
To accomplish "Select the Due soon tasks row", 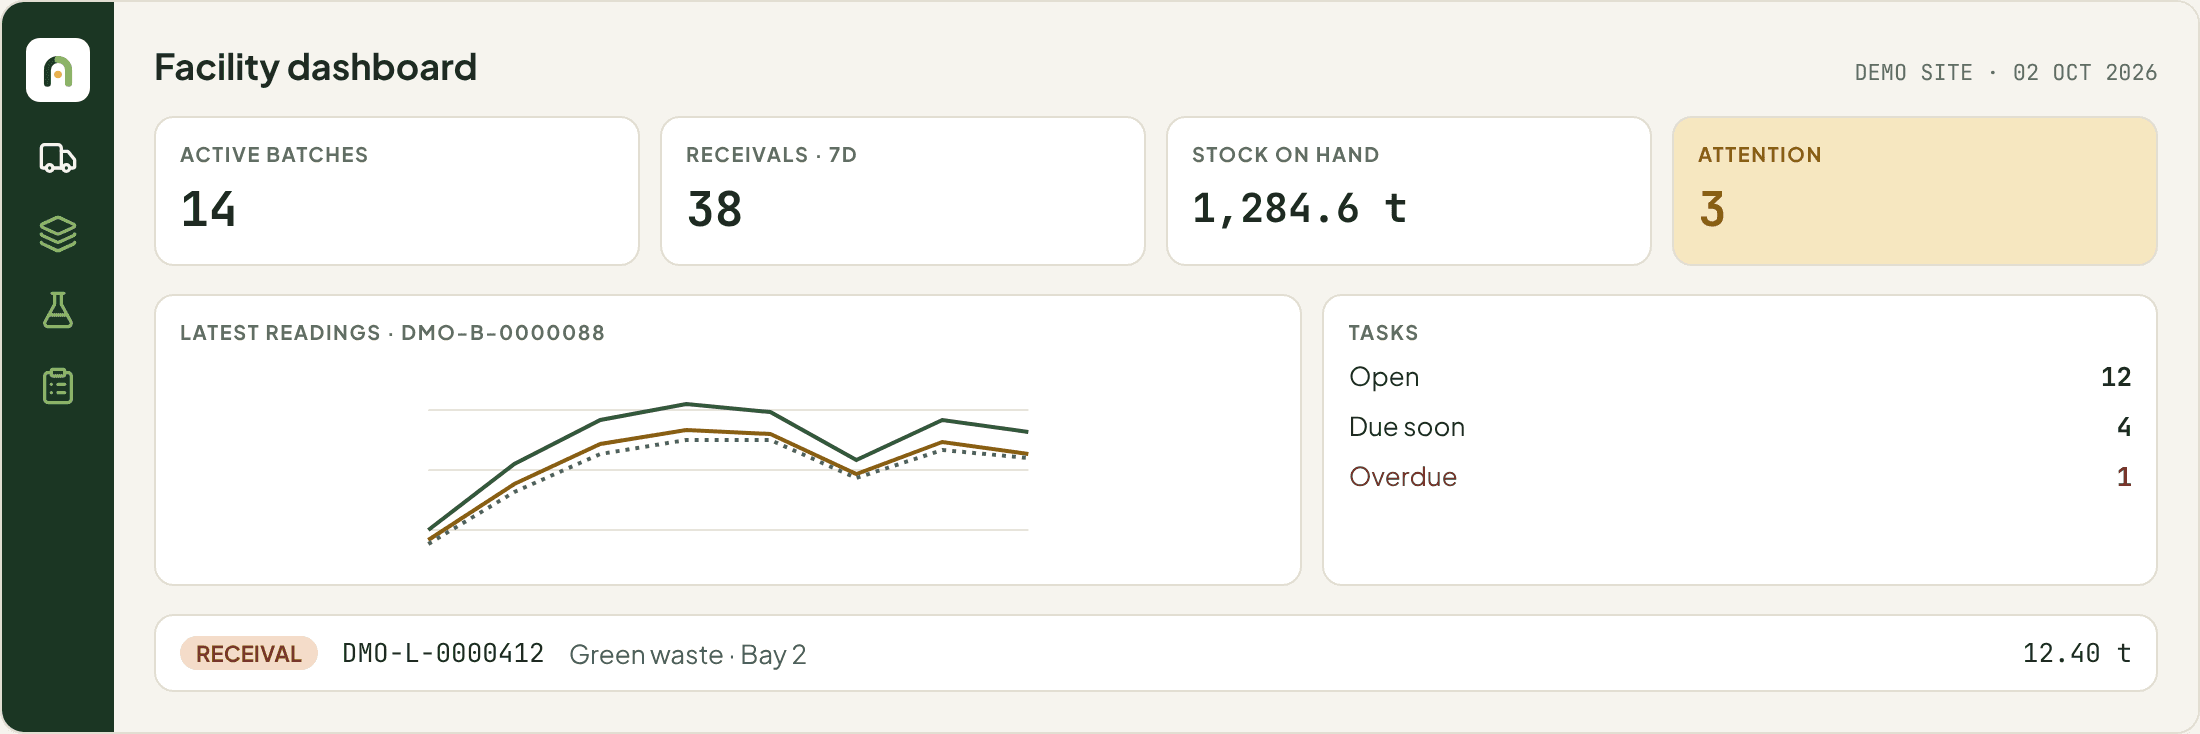I will 1740,427.
